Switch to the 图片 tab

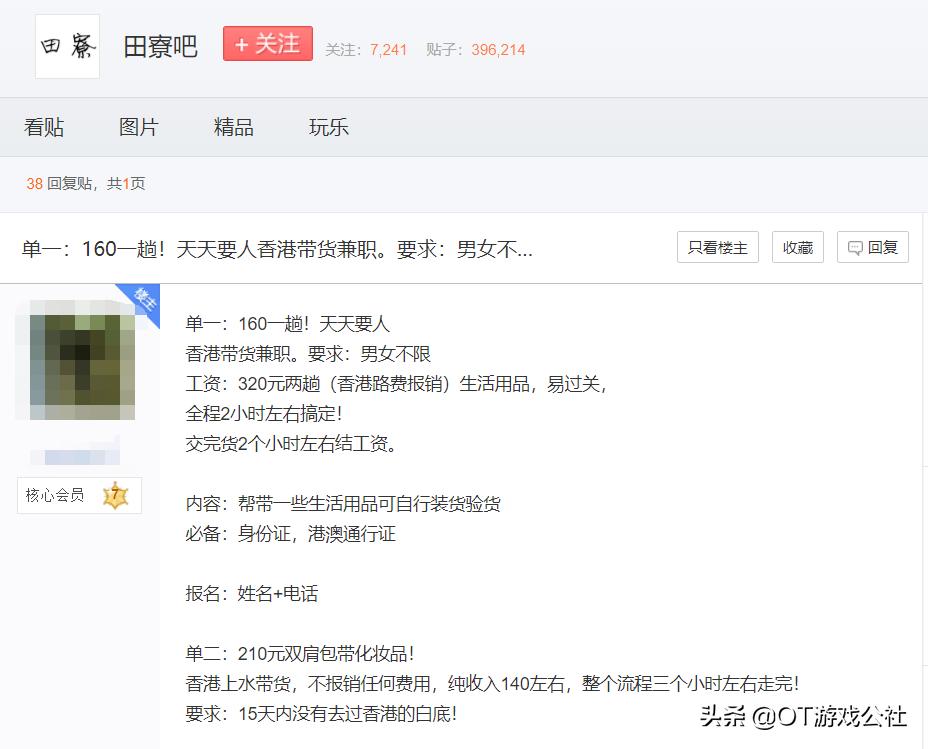point(138,126)
